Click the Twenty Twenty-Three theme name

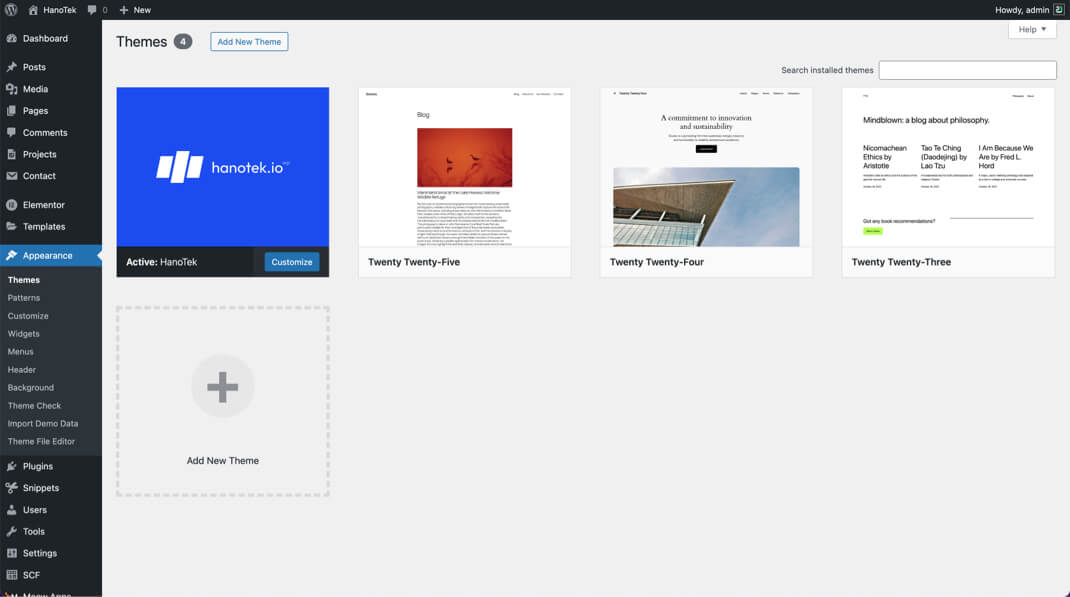click(901, 262)
